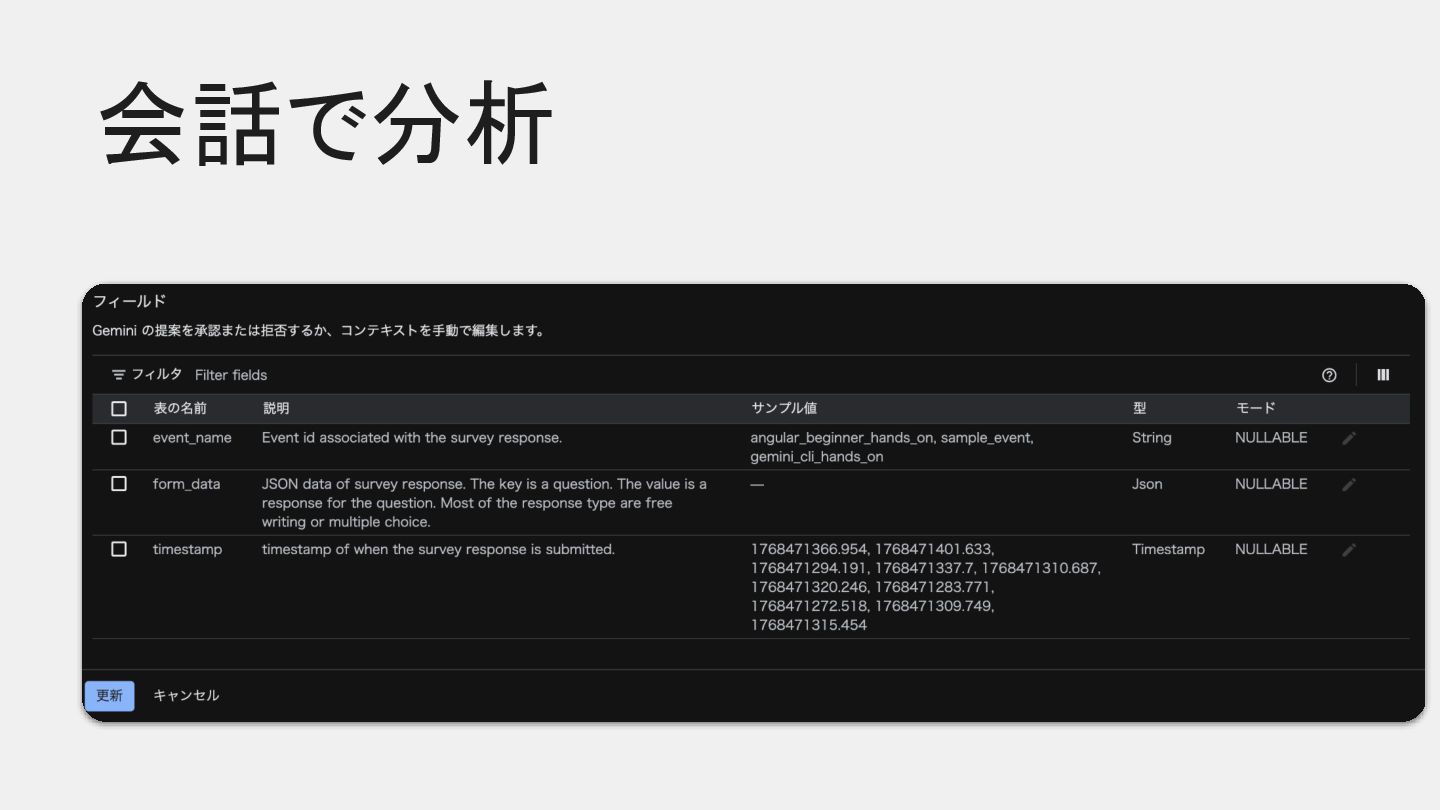Click the description 'Event id associated with the survey response.'
Image resolution: width=1440 pixels, height=810 pixels.
pyautogui.click(x=412, y=438)
